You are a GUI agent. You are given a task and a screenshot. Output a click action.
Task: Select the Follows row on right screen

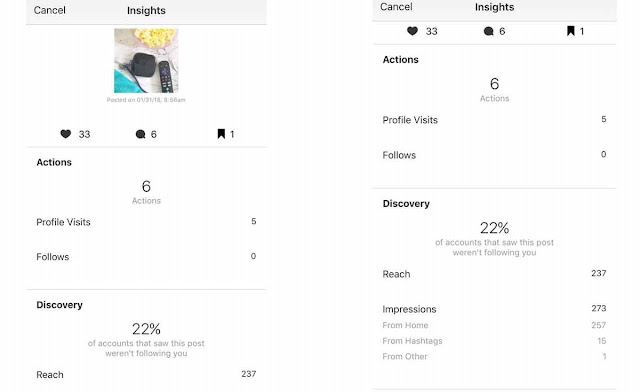[494, 155]
